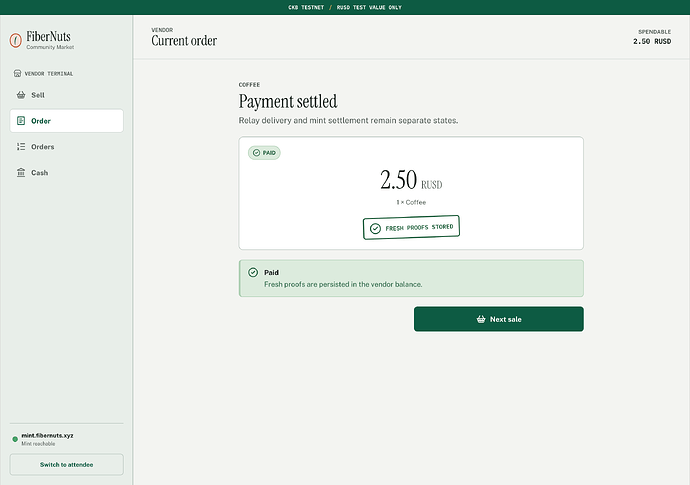This screenshot has height=485, width=690.
Task: Click the '1 × Coffee' line item
Action: click(411, 202)
